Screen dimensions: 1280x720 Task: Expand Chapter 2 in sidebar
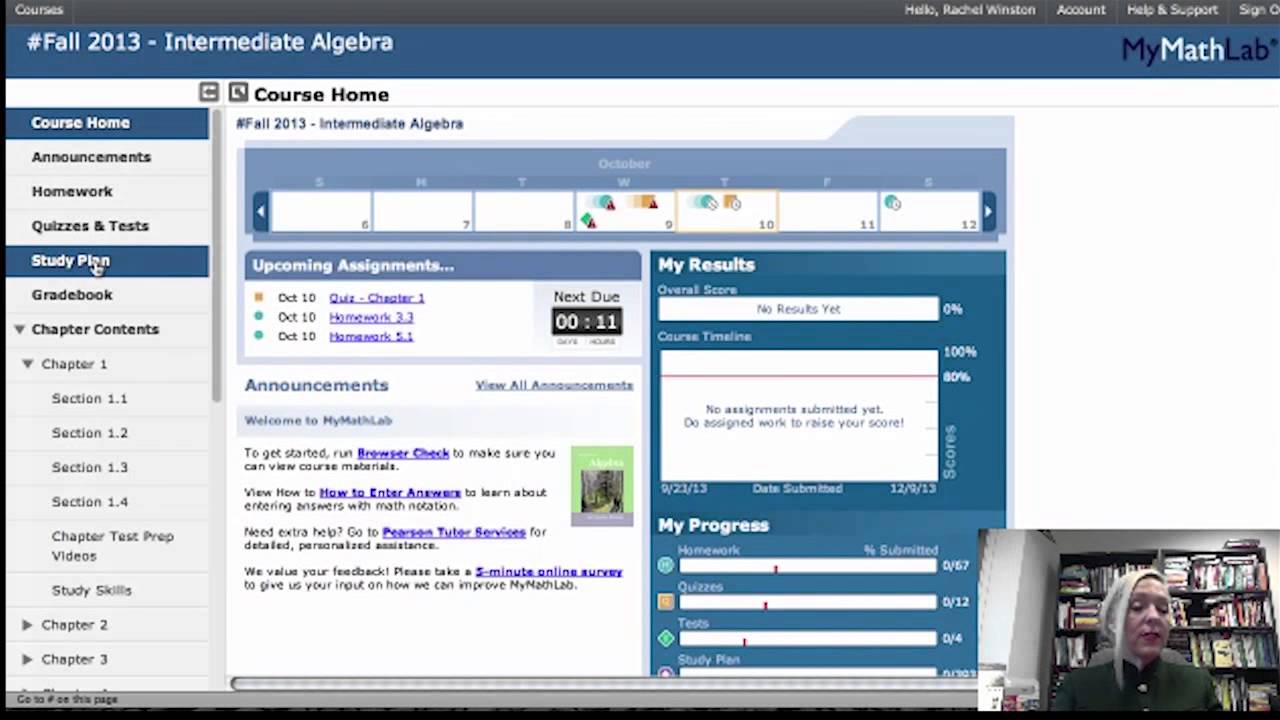[28, 625]
